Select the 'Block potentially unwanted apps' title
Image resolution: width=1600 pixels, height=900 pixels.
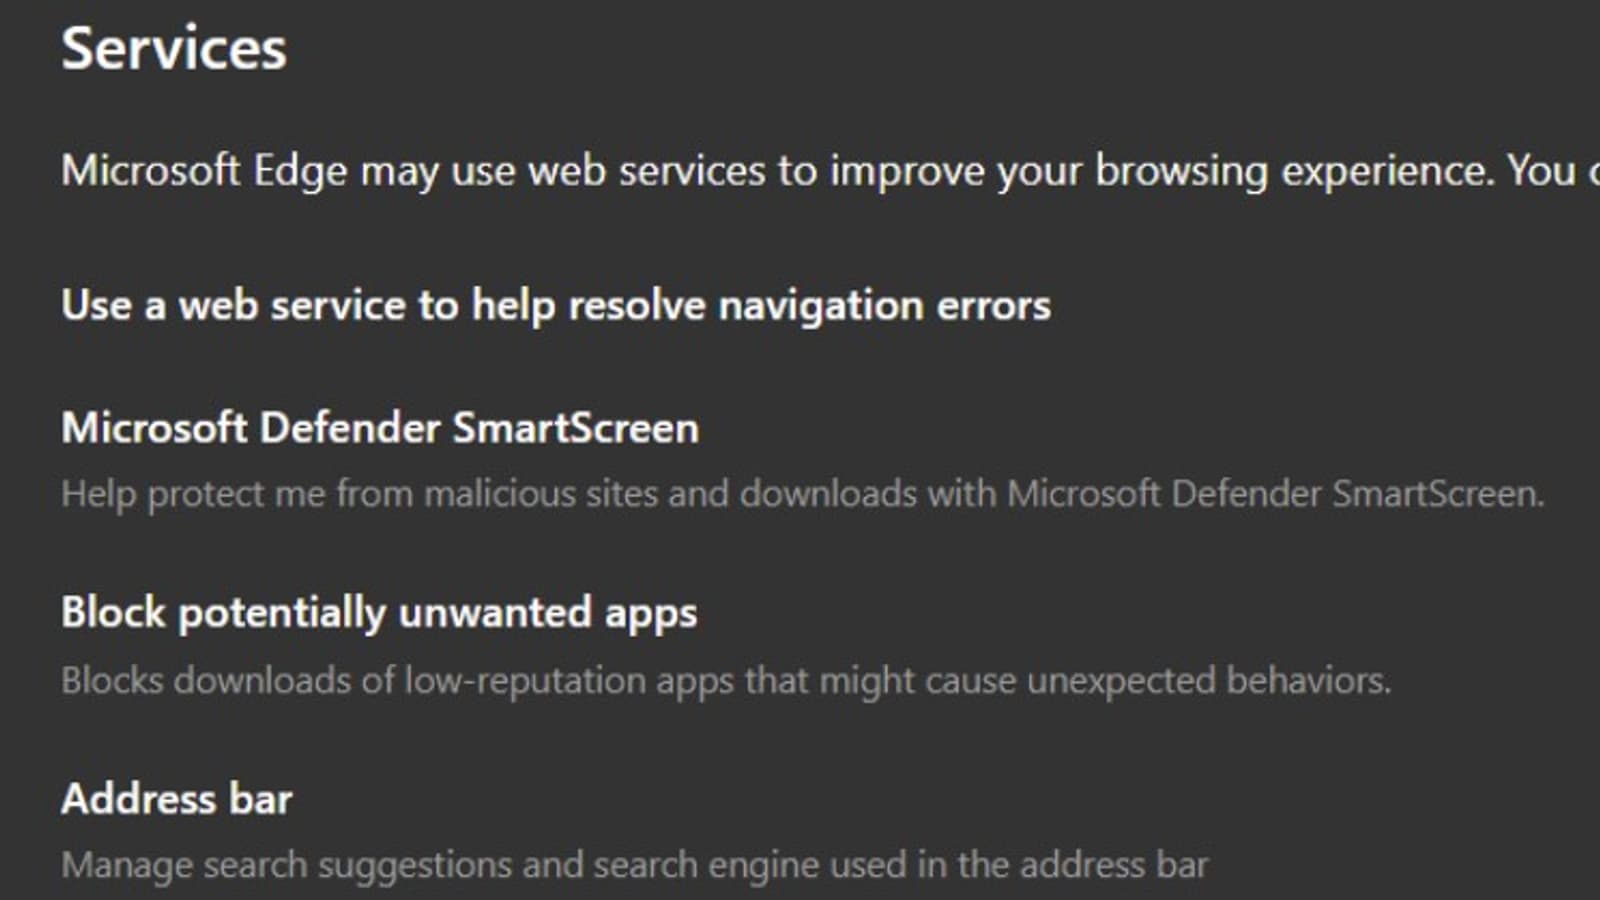tap(379, 613)
